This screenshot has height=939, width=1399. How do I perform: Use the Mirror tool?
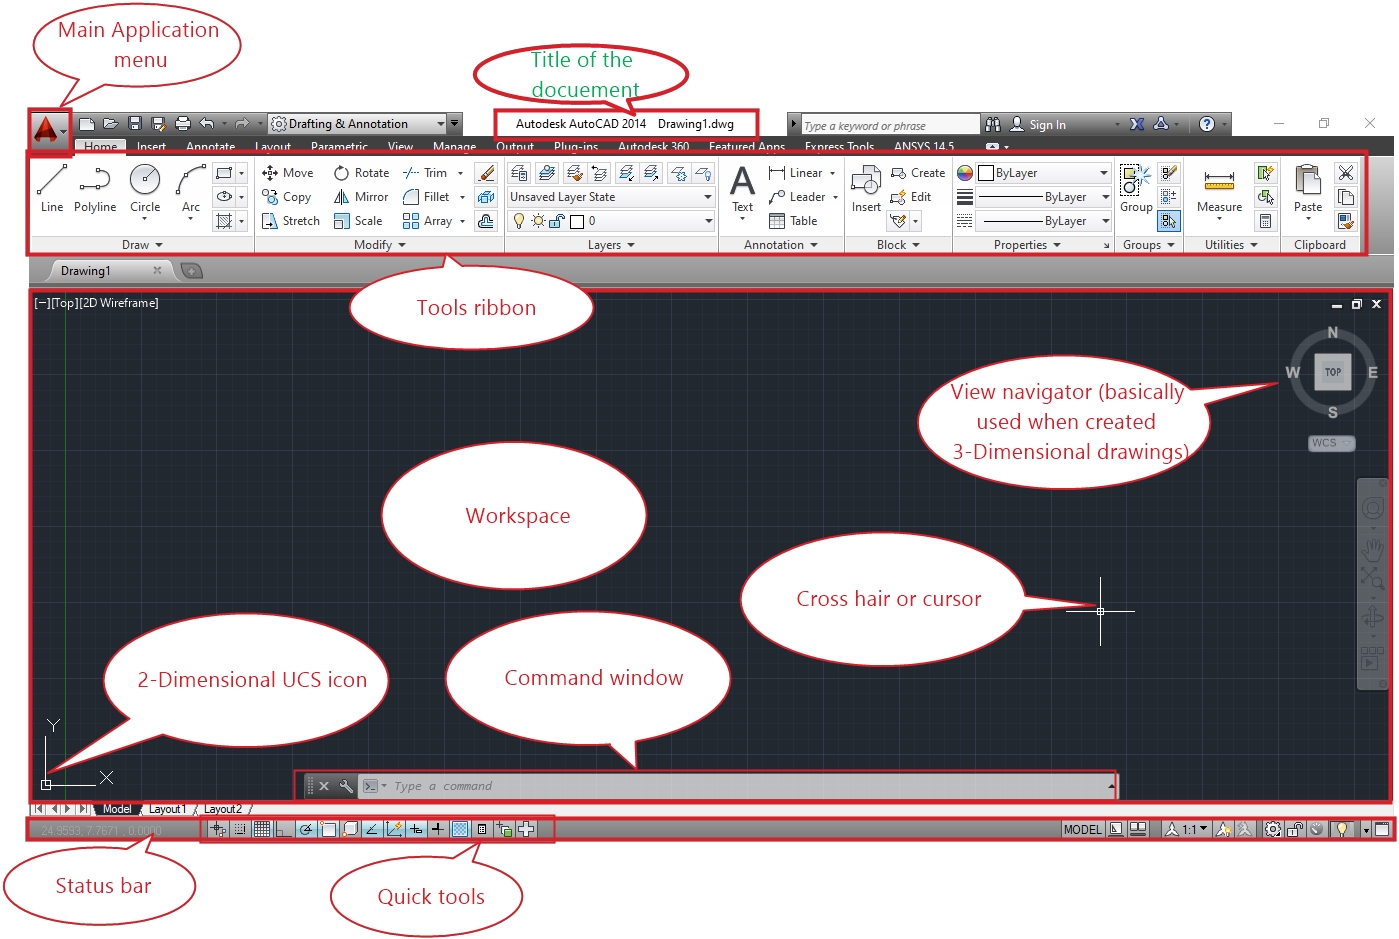tap(361, 197)
